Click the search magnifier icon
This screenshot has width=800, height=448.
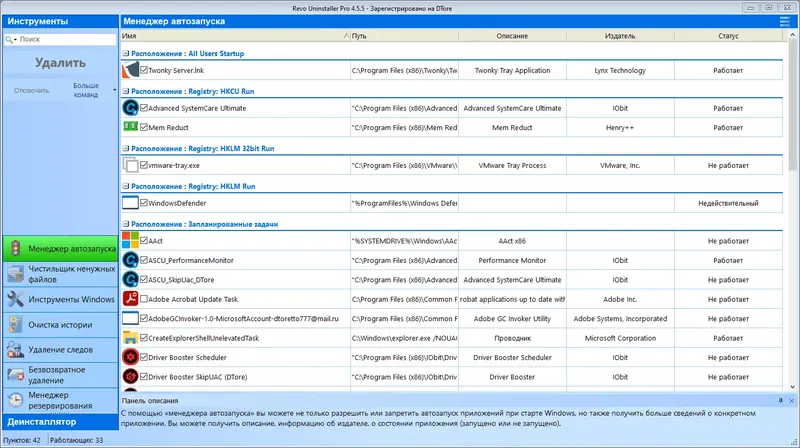pyautogui.click(x=9, y=39)
